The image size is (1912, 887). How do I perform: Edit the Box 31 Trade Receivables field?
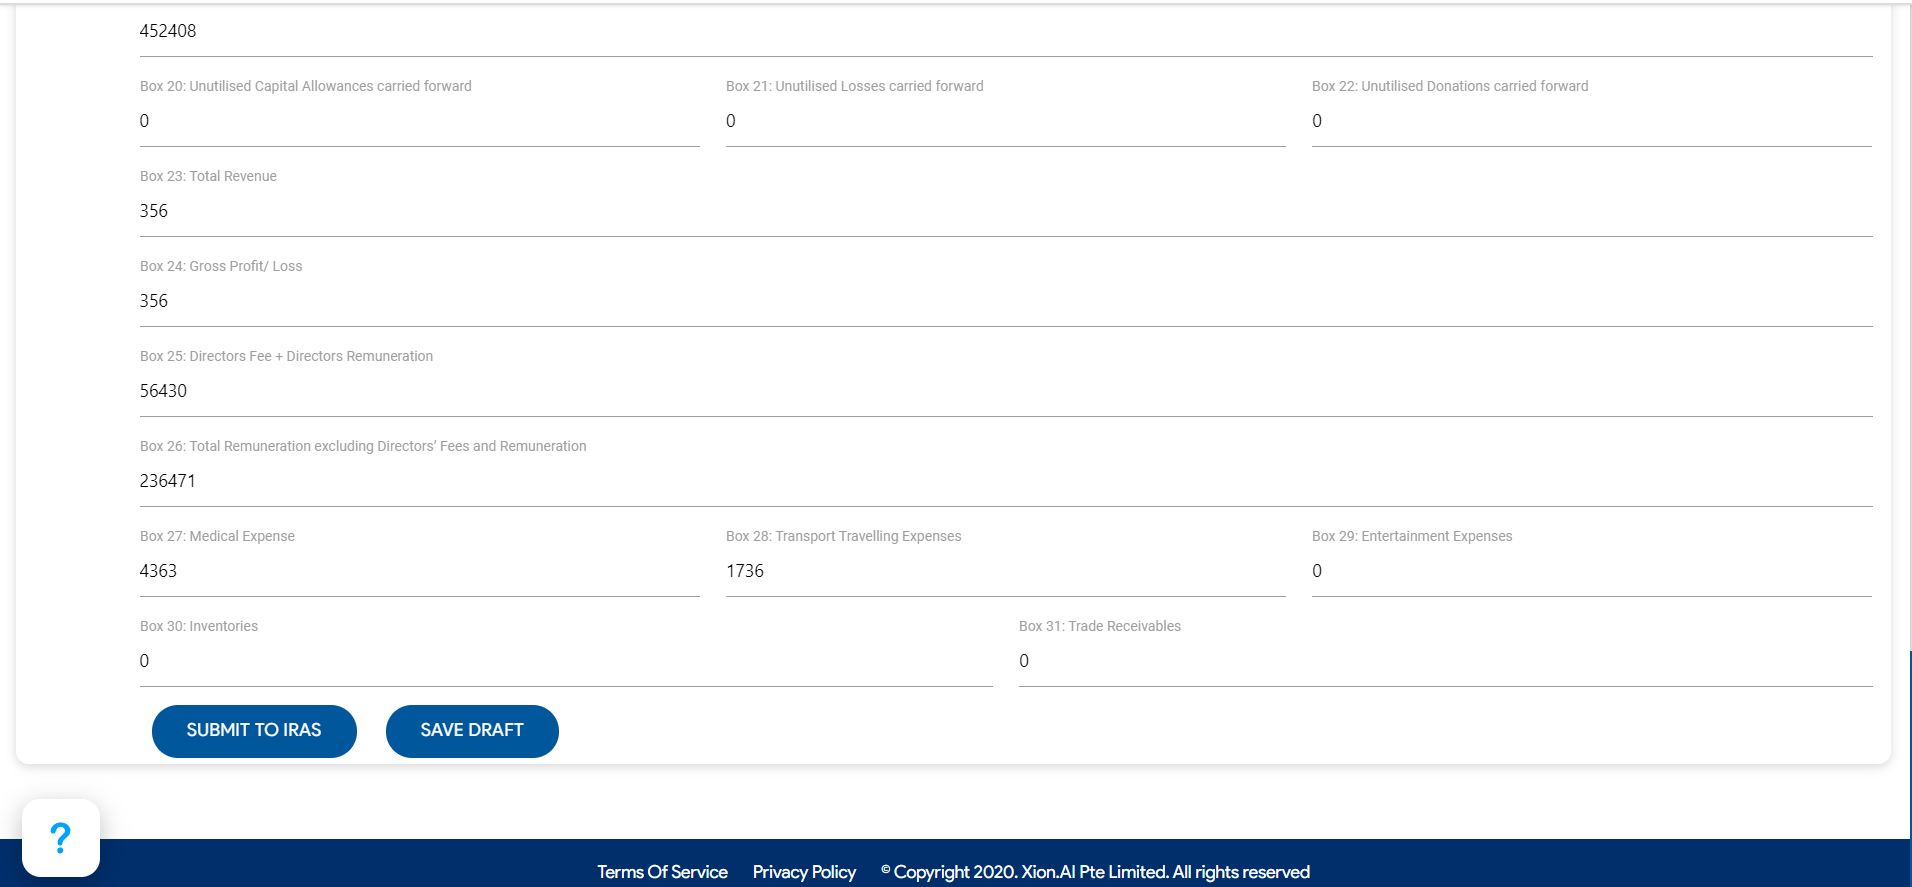point(1445,661)
